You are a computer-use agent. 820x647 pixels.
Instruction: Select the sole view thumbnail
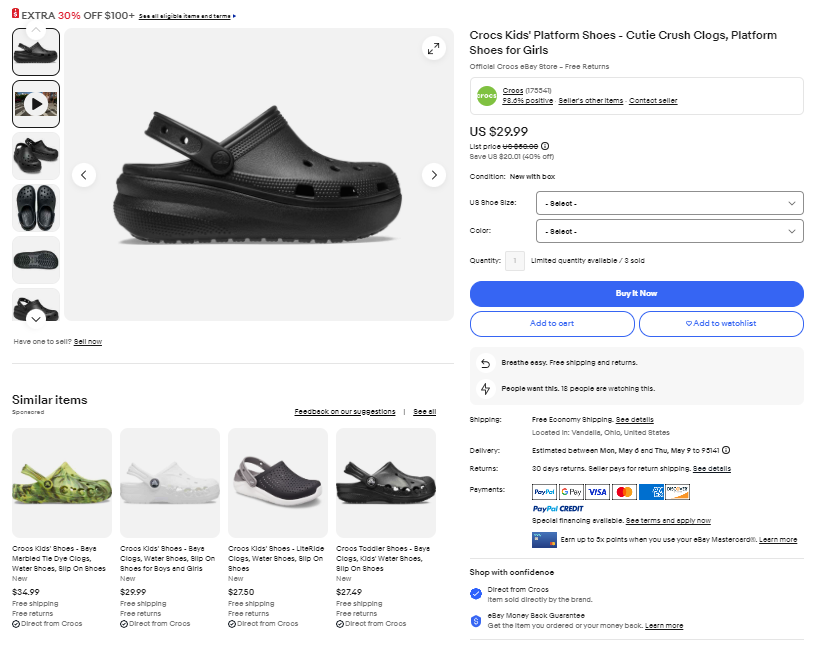36,259
